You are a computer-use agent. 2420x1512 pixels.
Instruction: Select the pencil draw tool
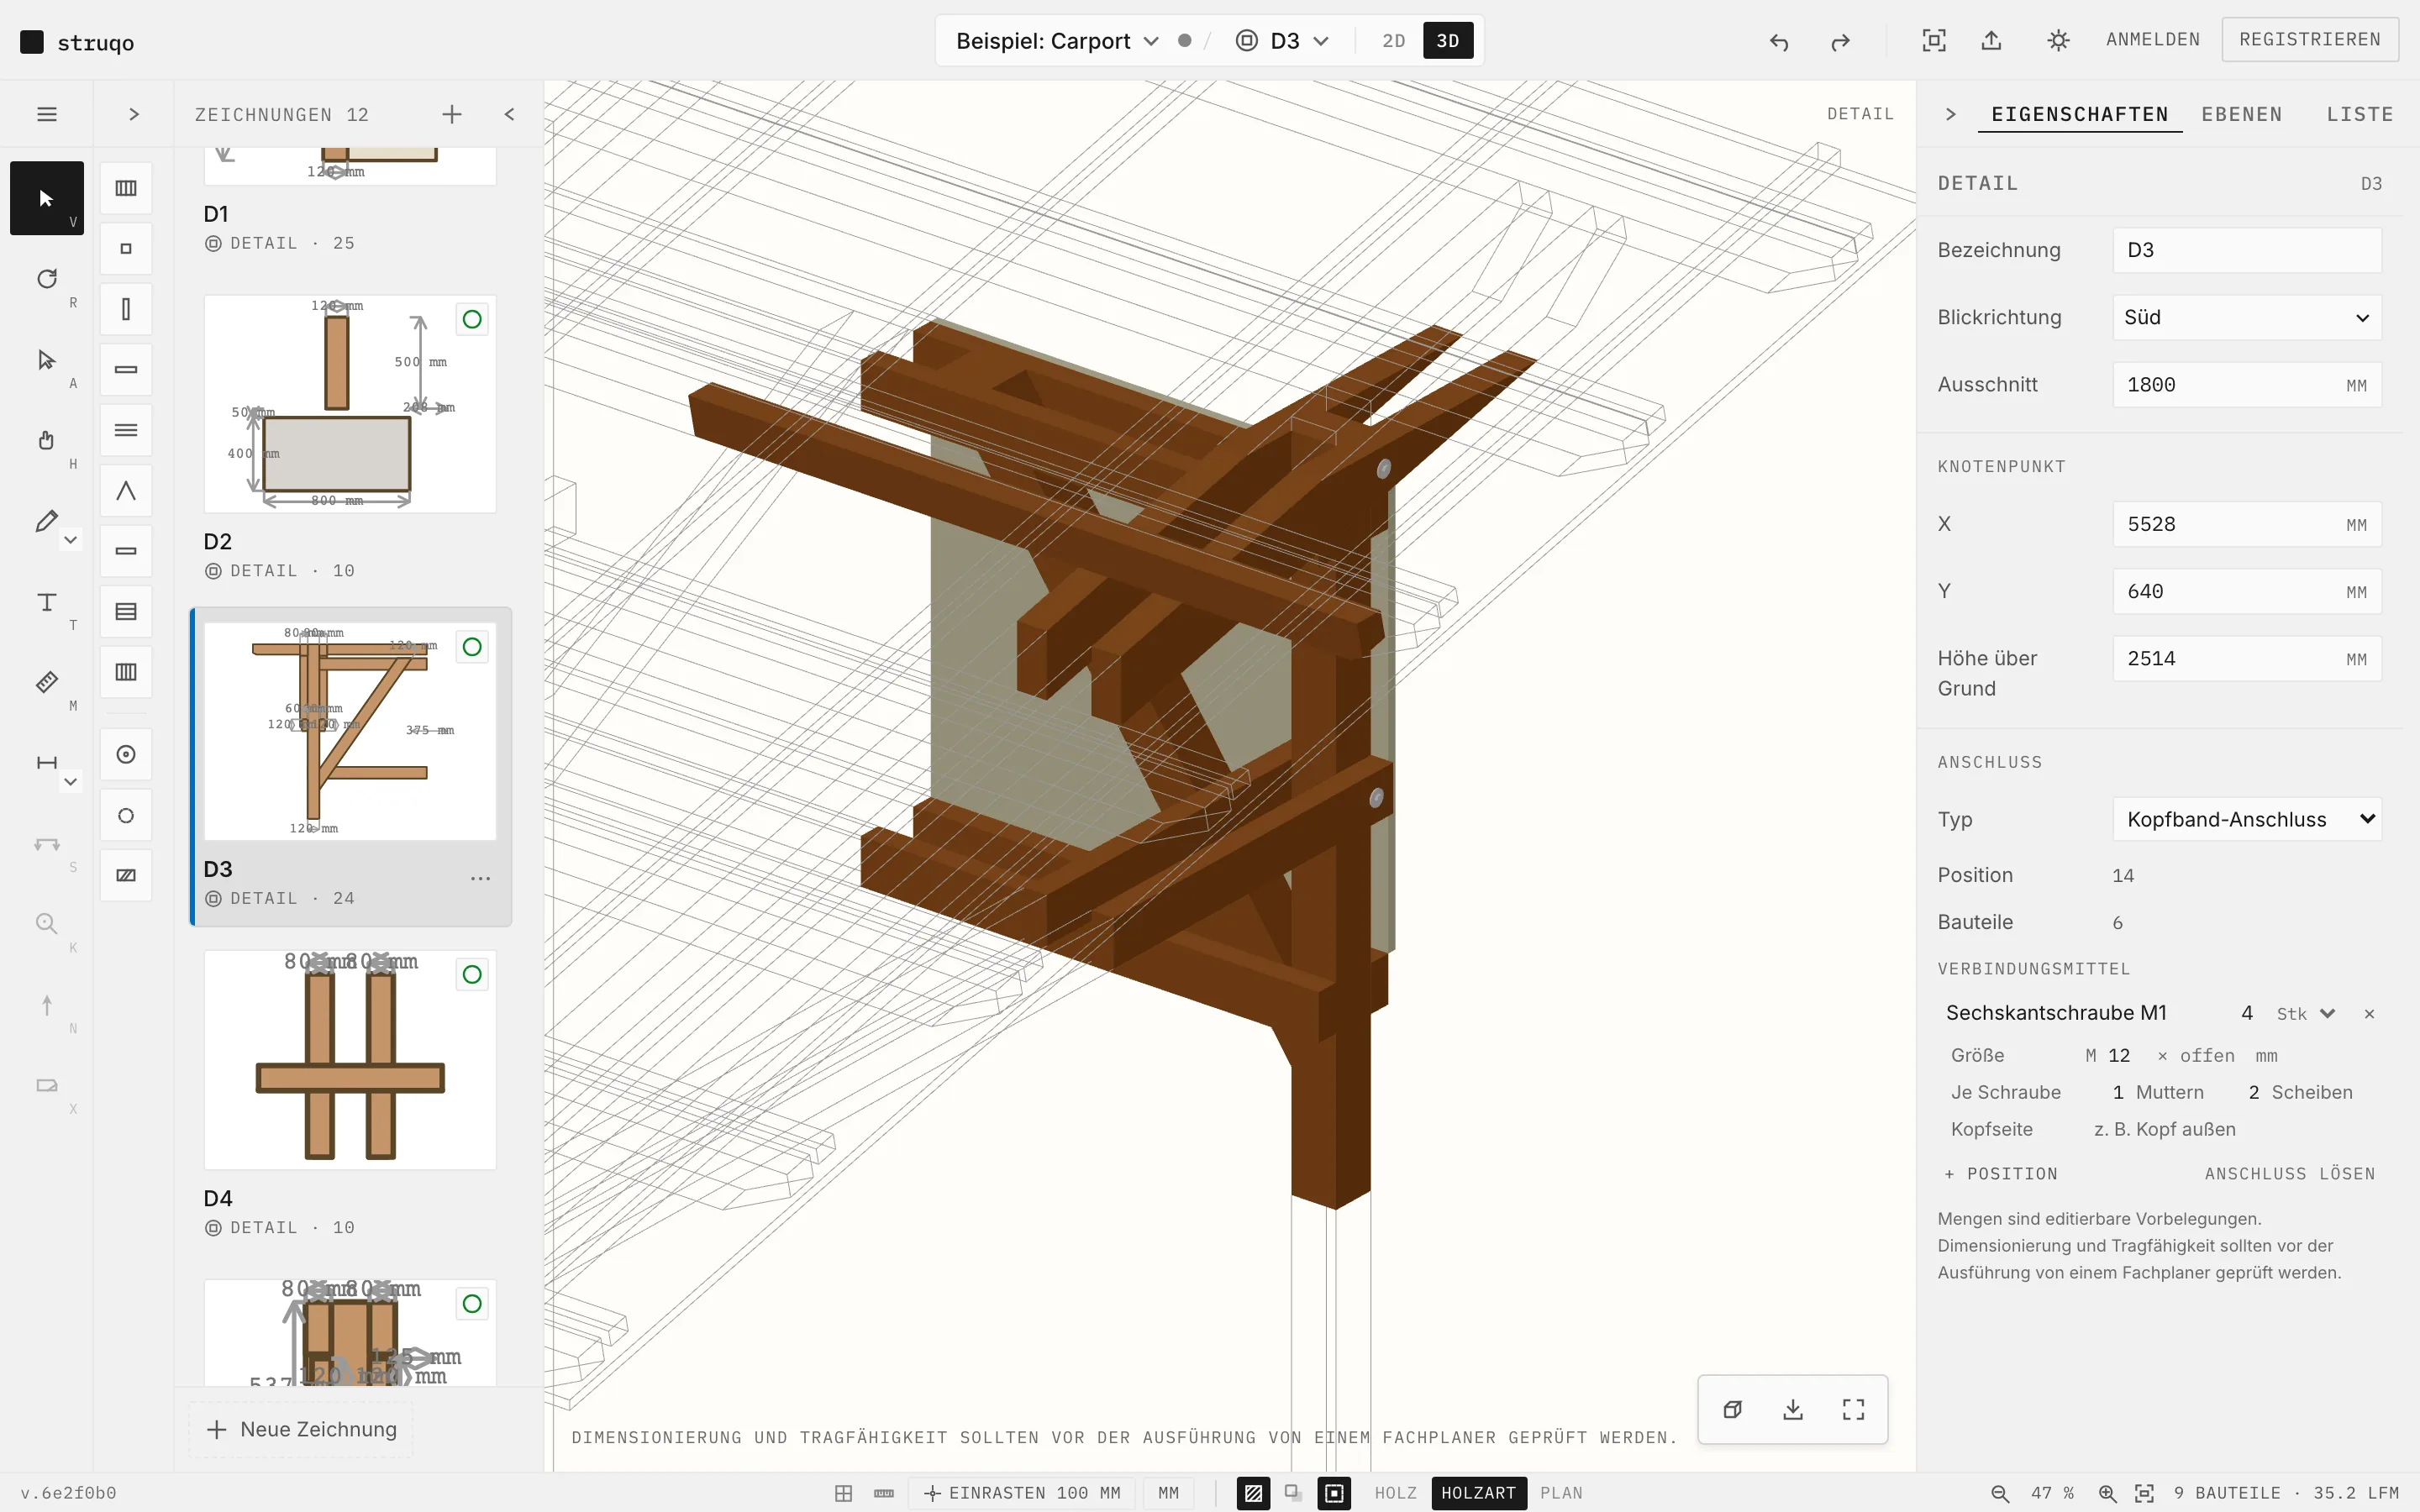(46, 521)
